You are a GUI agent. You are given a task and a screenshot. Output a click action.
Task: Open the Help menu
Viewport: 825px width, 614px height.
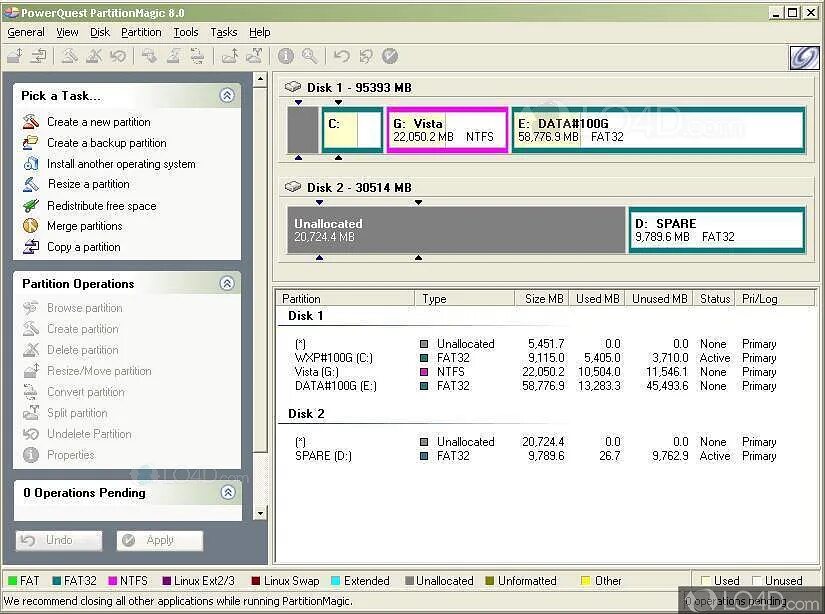(259, 33)
